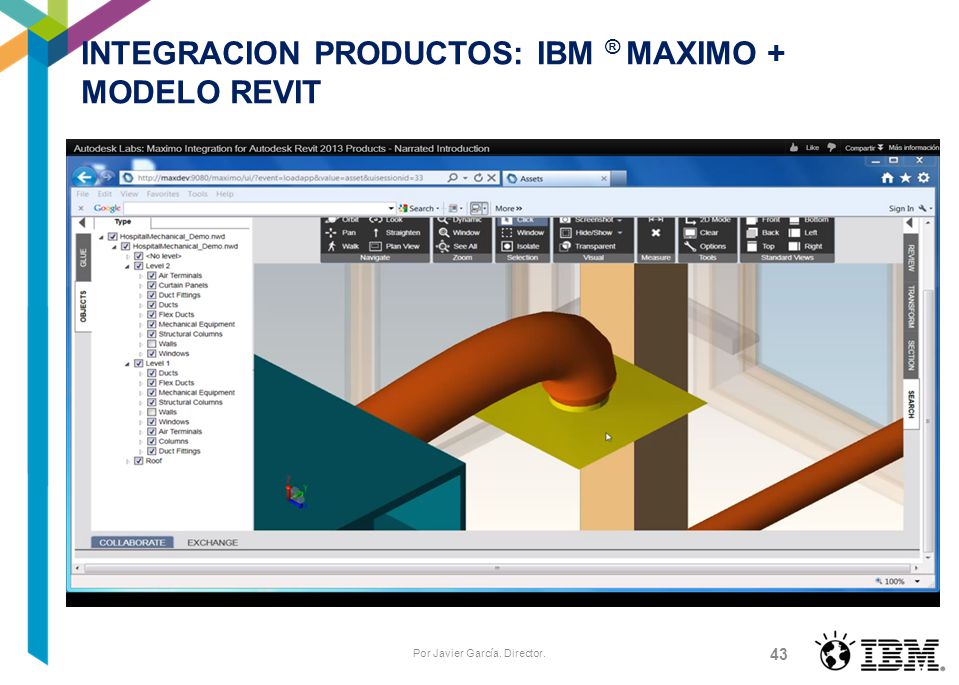Switch to Right standard view
This screenshot has height=685, width=959.
[x=805, y=246]
